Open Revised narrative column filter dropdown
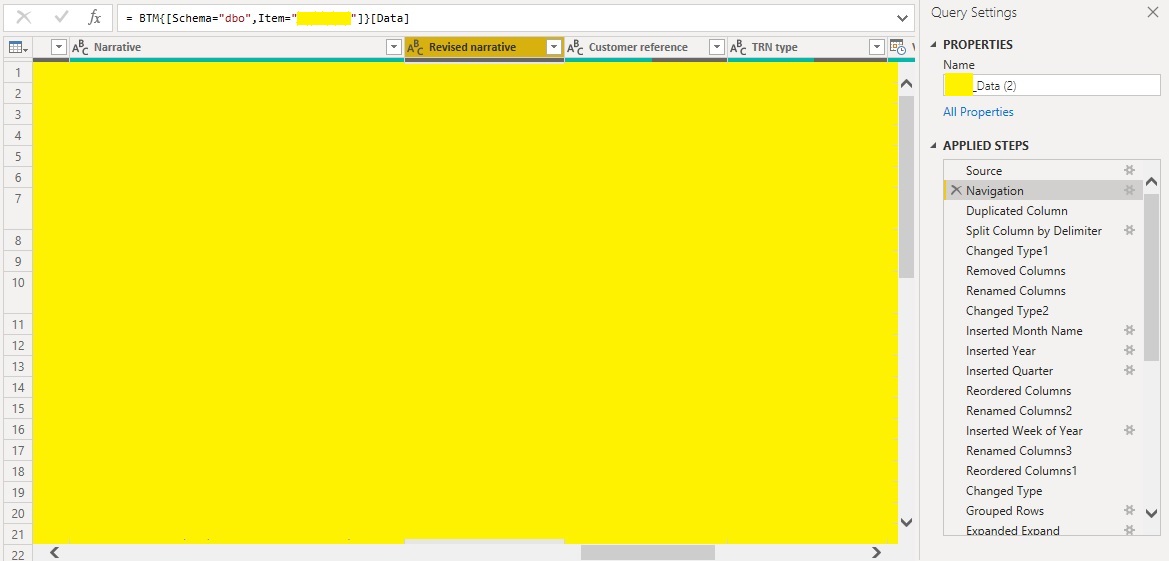1169x561 pixels. [554, 47]
